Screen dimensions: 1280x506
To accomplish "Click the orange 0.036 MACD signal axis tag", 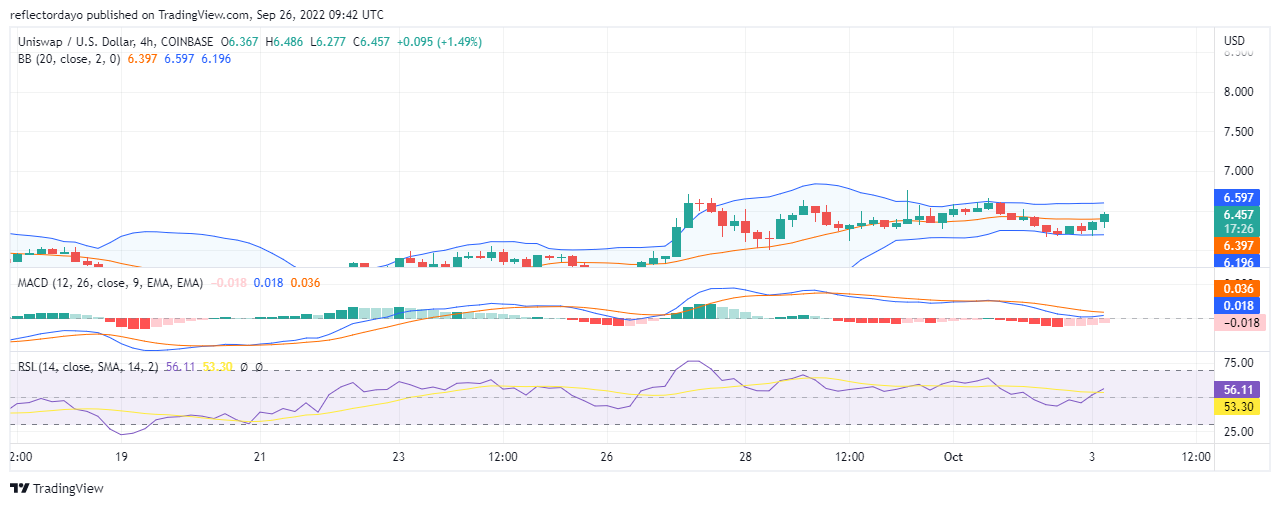I will tap(1239, 288).
